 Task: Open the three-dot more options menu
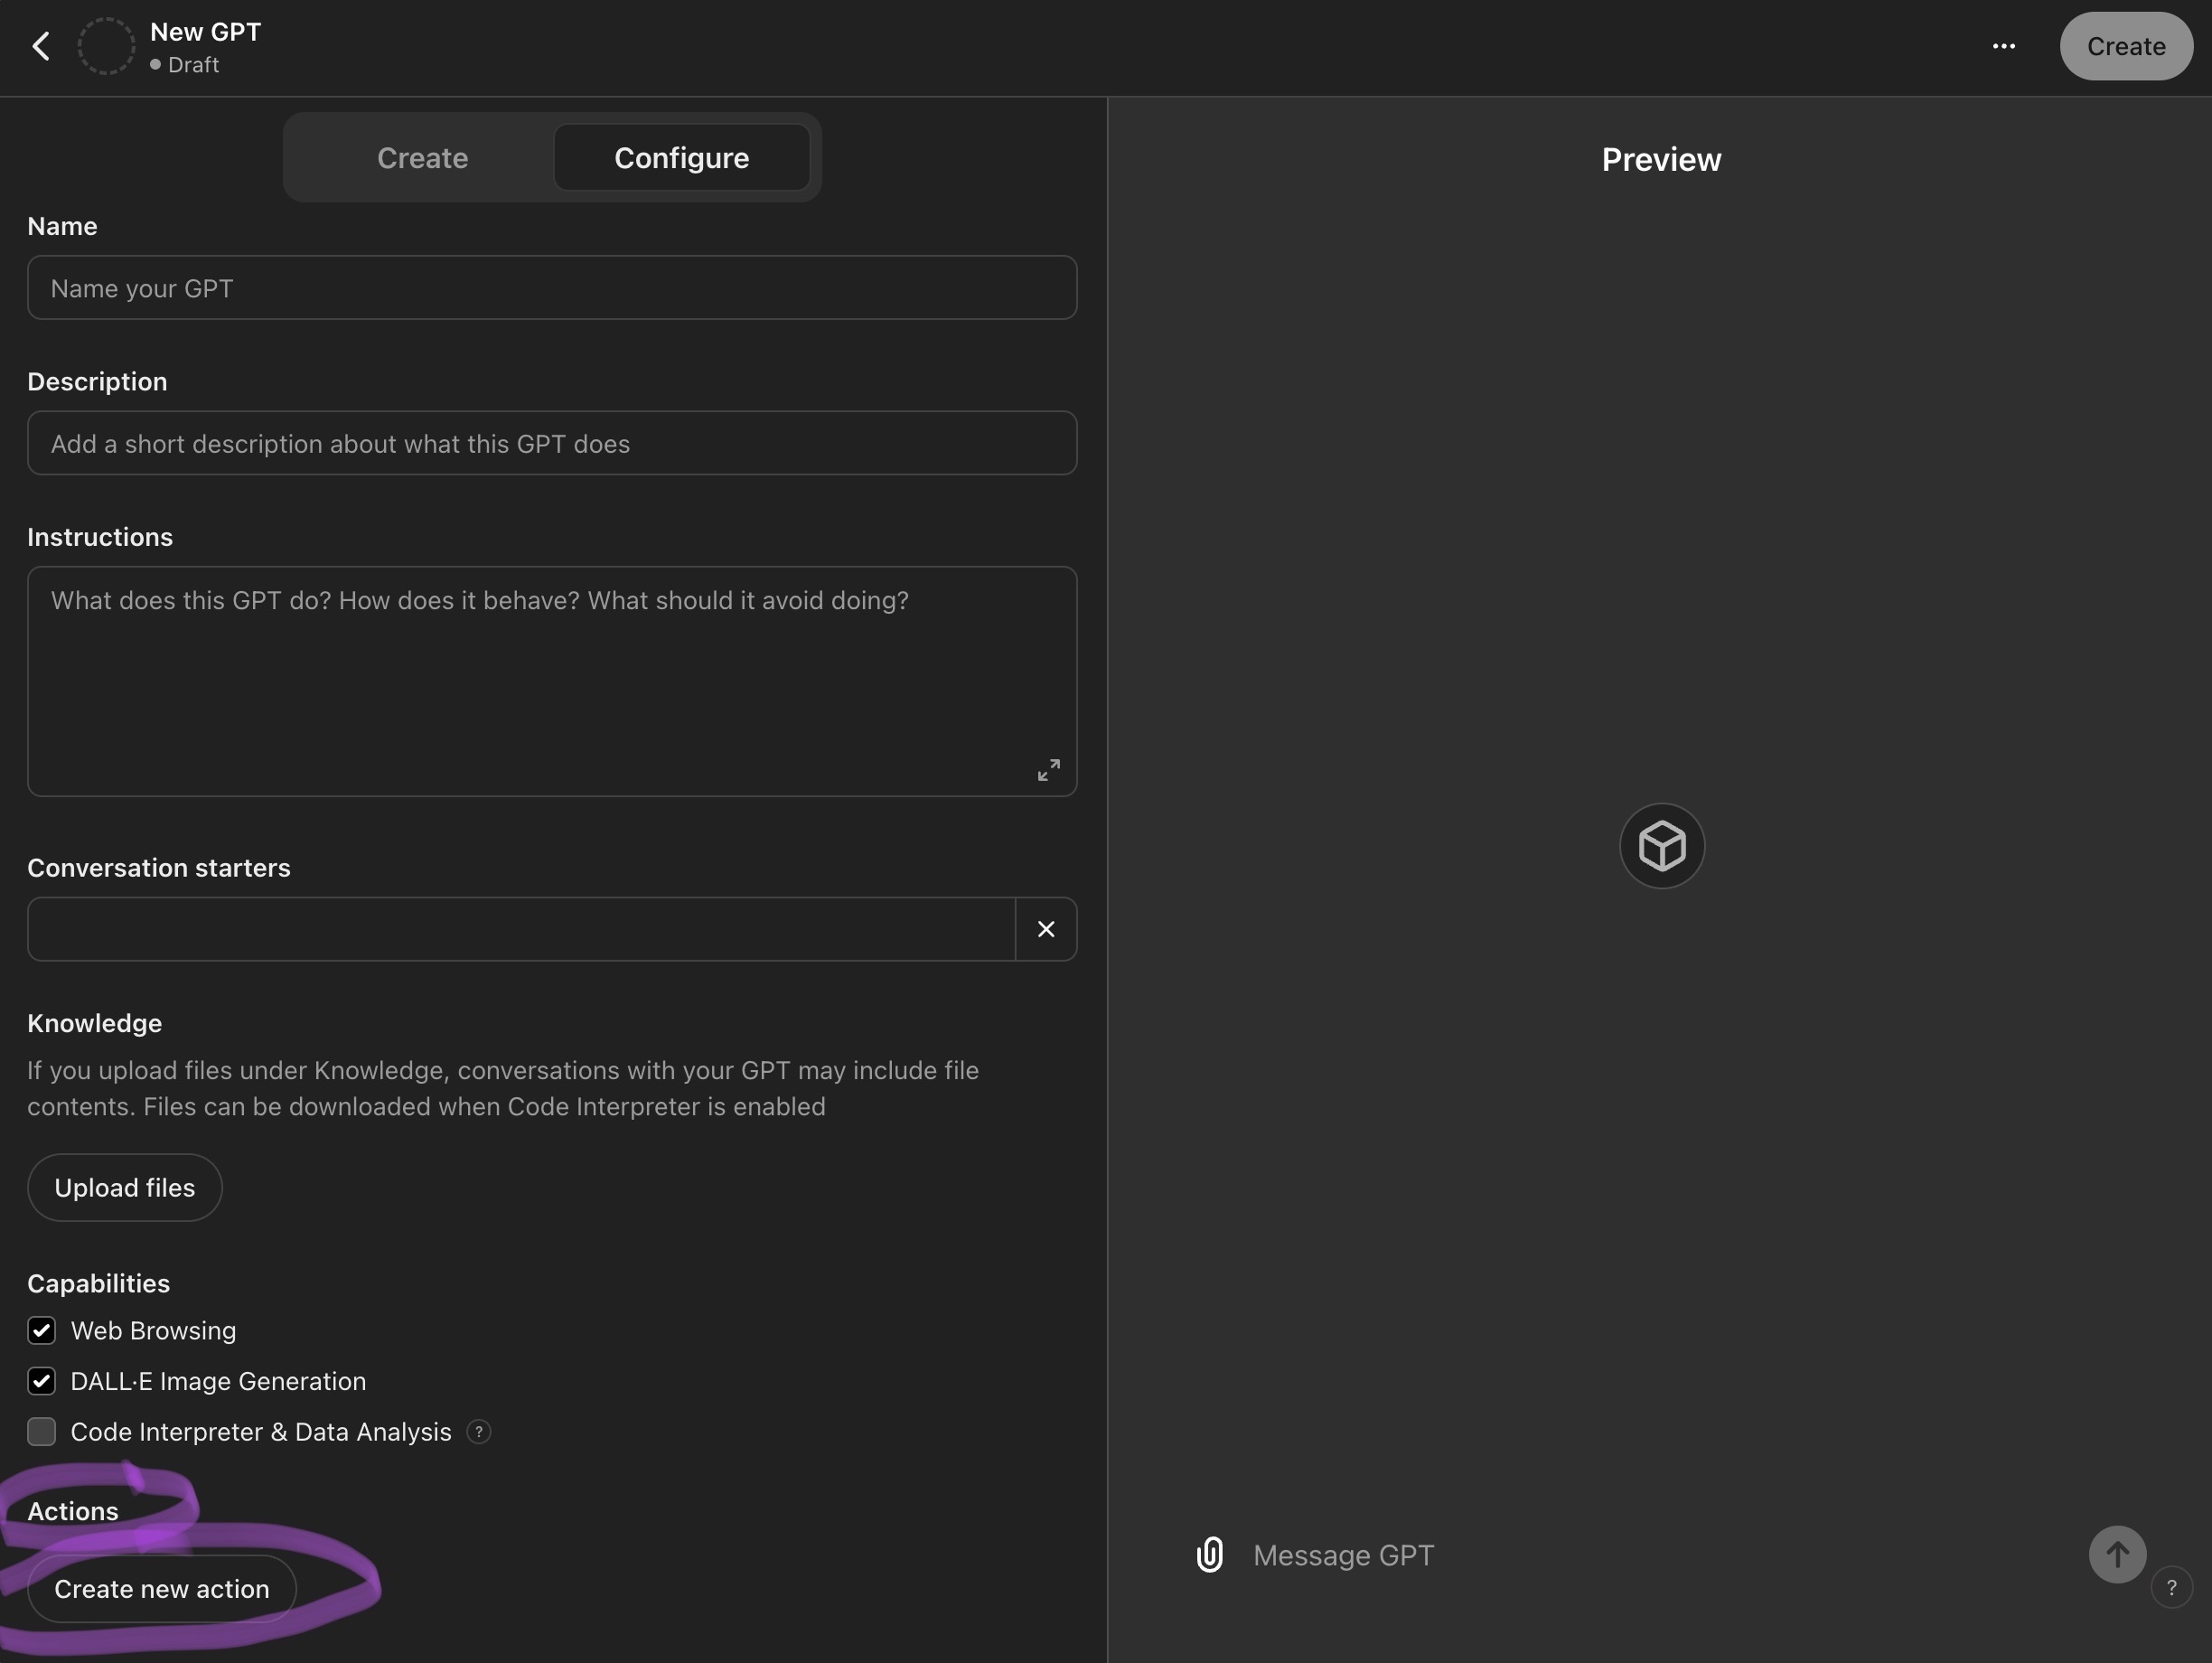pos(2003,46)
